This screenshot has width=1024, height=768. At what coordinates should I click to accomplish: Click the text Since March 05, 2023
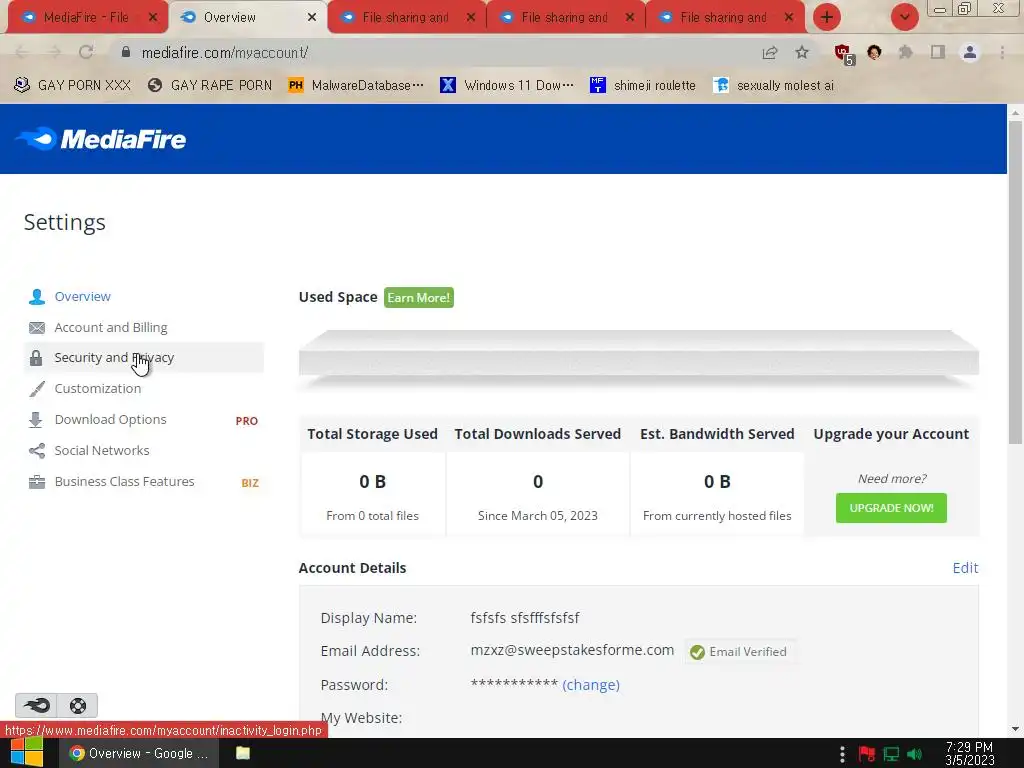click(537, 516)
